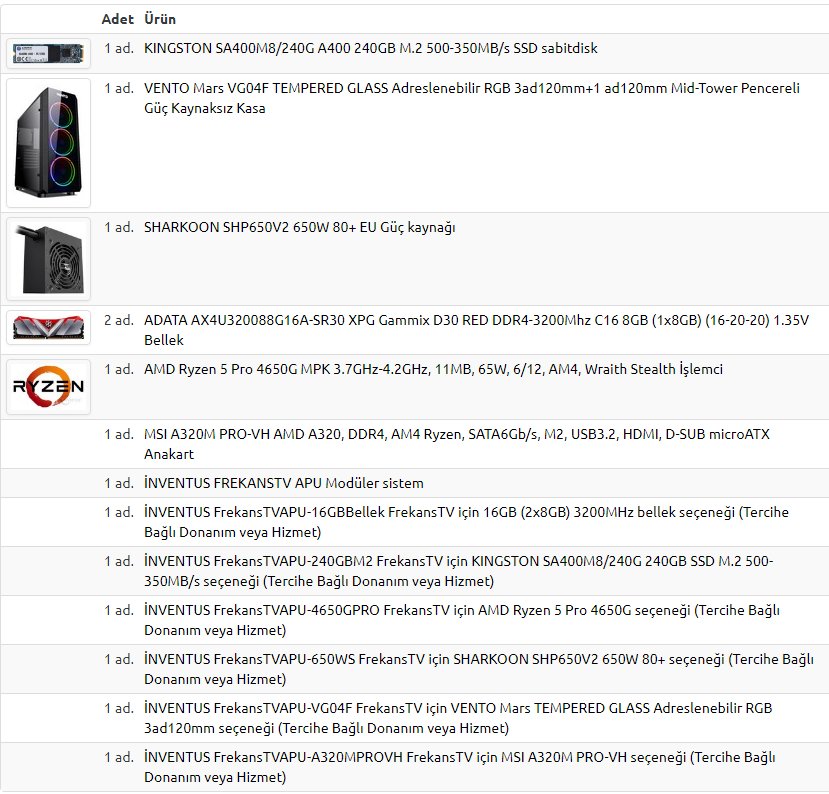Click the İNVENTUS FREKANSTV APU Modüler sistem entry
Screen dimensions: 829x794
pyautogui.click(x=283, y=483)
